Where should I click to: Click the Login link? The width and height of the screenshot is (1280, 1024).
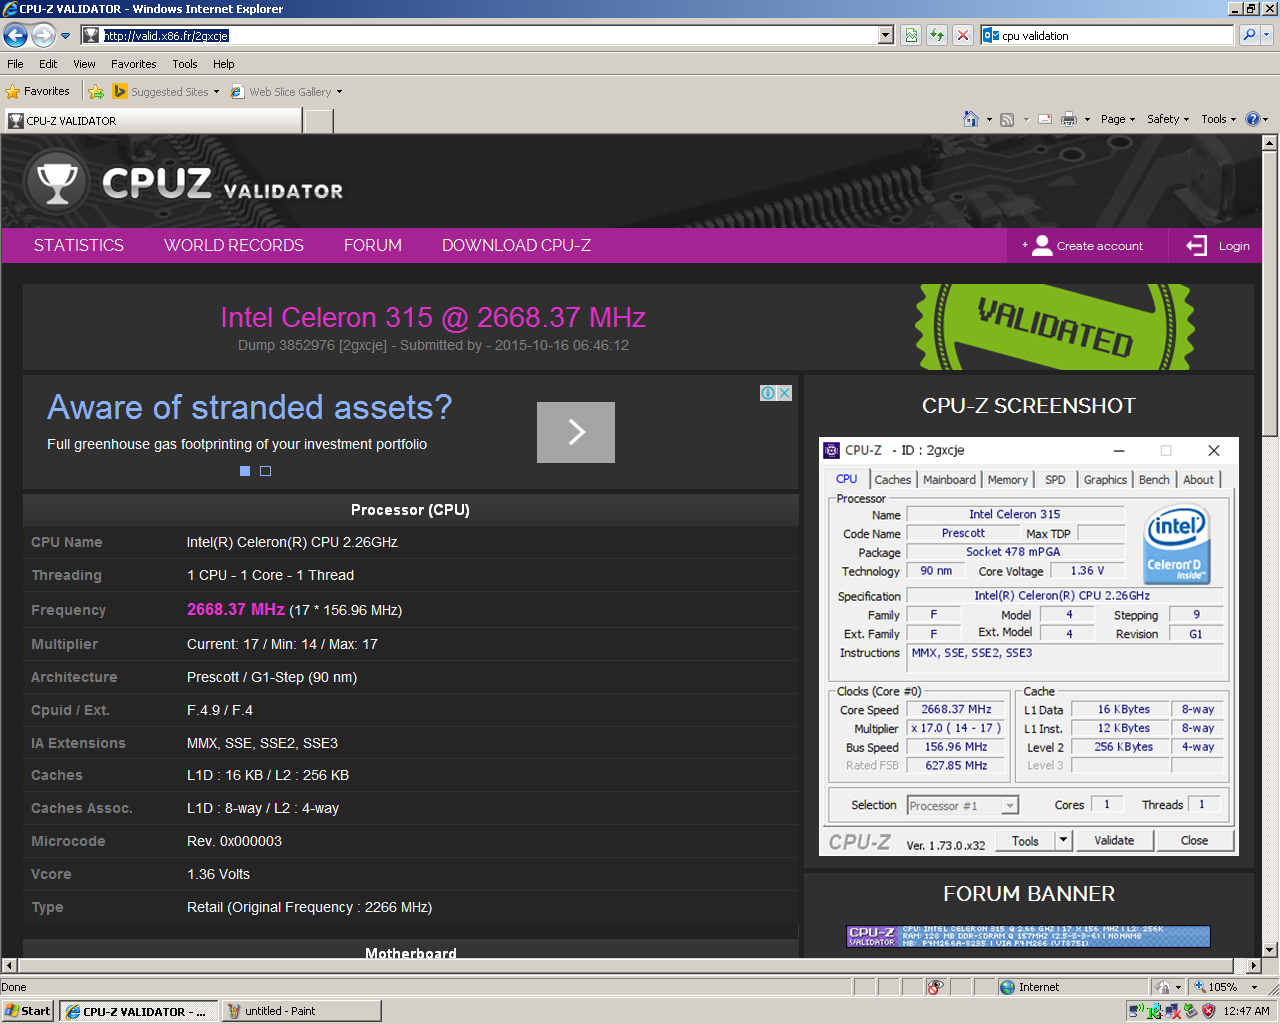tap(1218, 246)
